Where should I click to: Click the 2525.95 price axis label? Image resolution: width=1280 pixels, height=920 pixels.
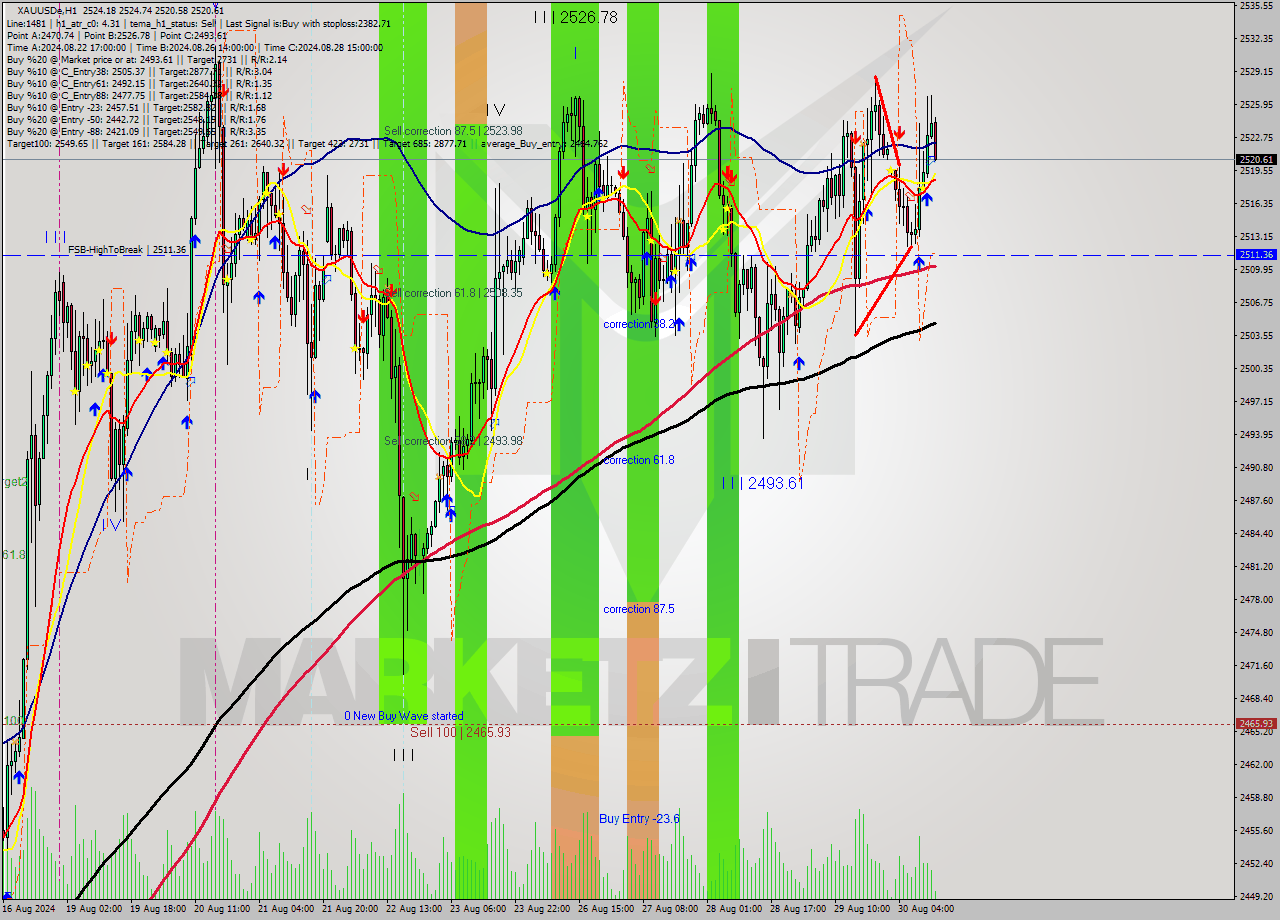coord(1256,104)
